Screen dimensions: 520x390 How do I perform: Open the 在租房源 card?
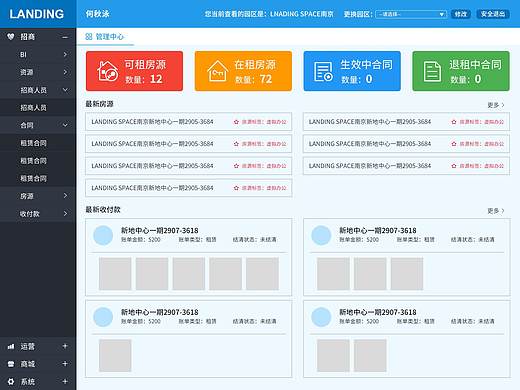243,71
